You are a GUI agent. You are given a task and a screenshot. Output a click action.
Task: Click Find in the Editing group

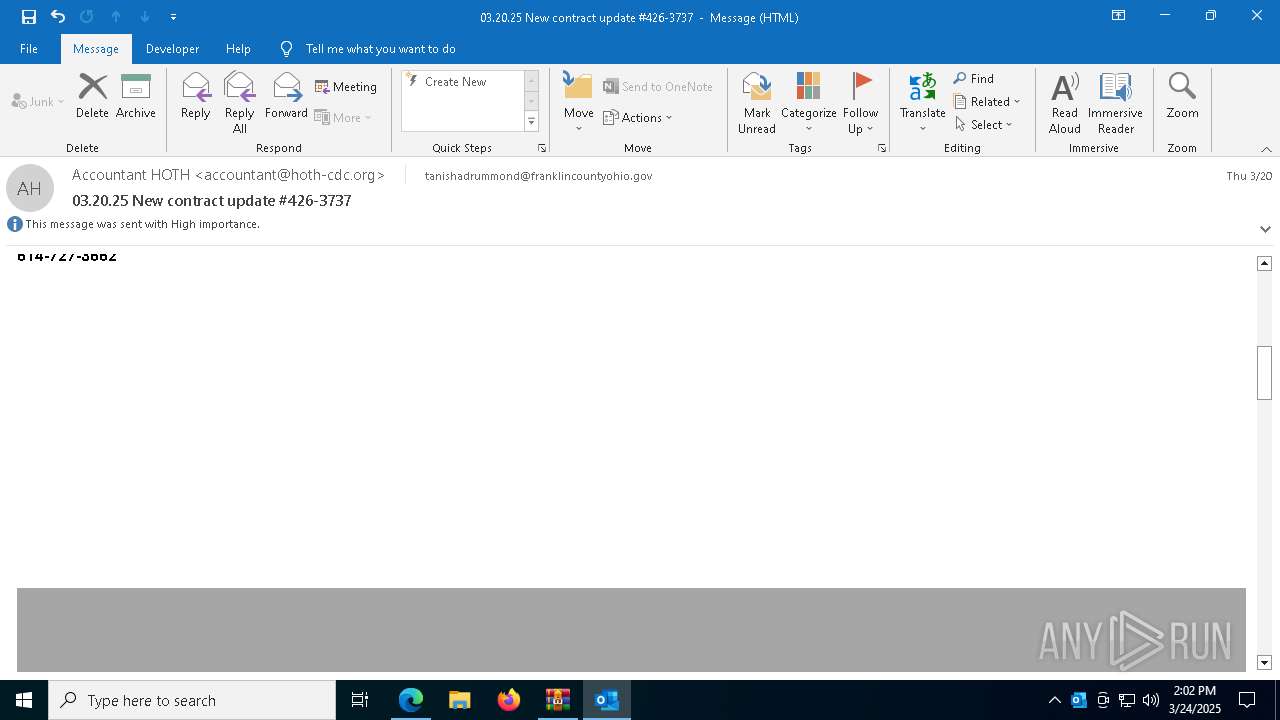(x=974, y=79)
